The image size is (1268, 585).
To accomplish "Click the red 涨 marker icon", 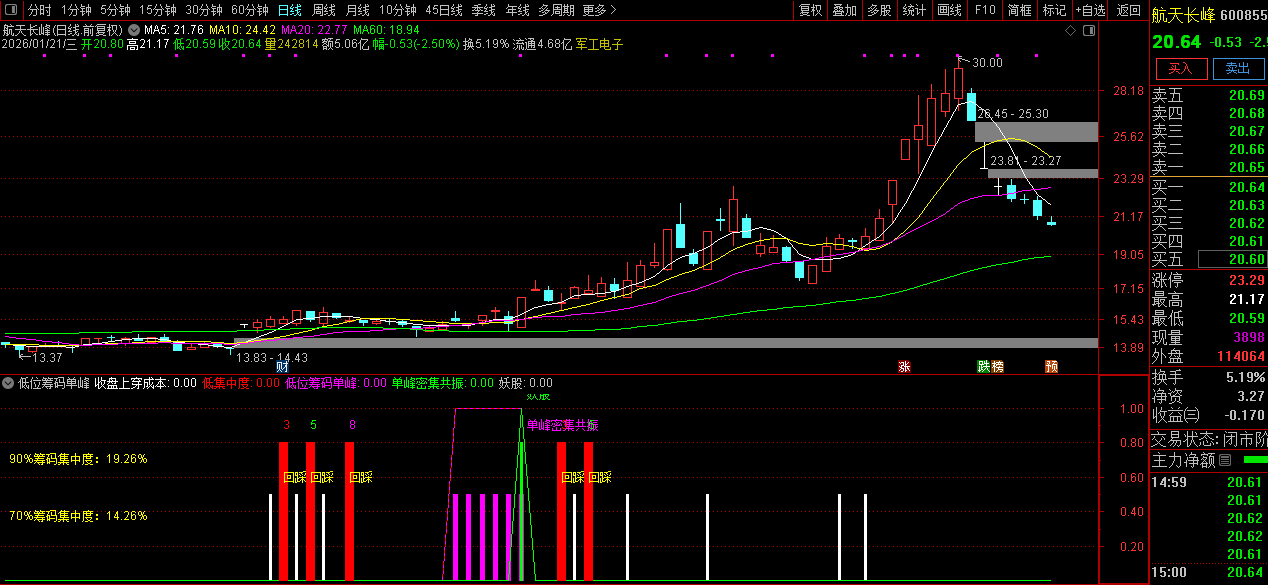I will point(904,367).
